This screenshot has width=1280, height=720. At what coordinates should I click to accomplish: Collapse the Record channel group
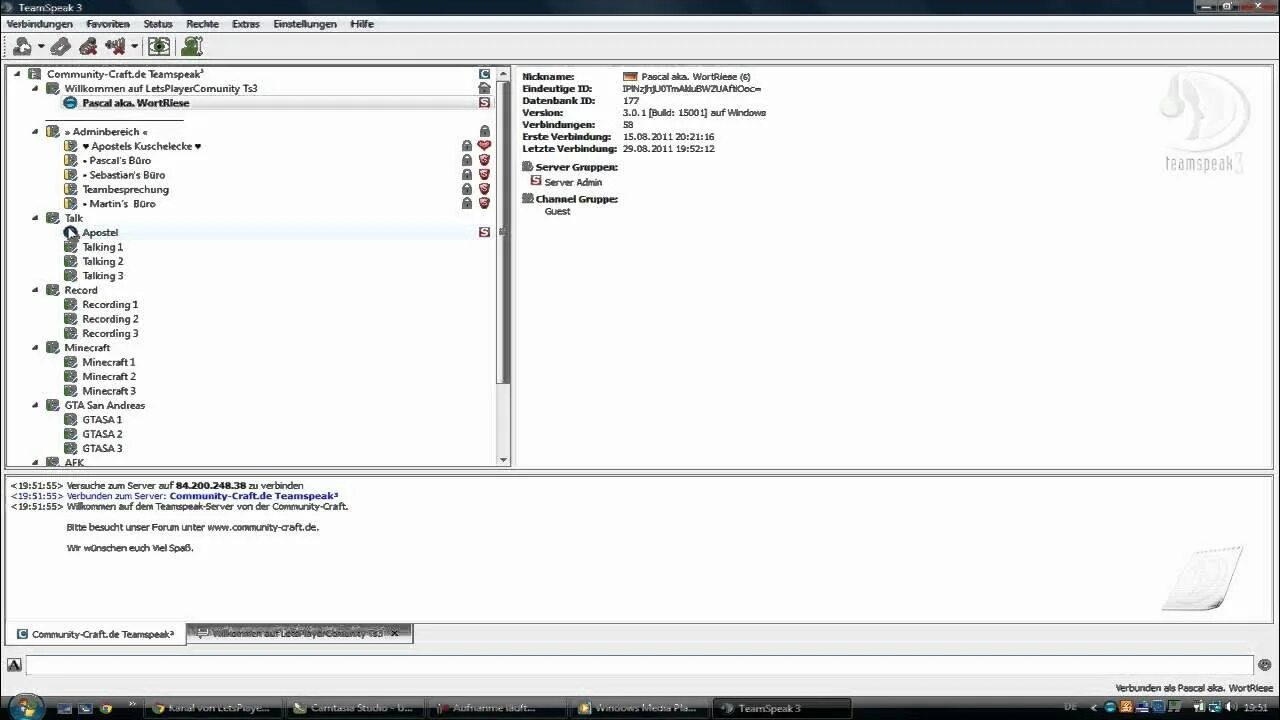(x=35, y=290)
